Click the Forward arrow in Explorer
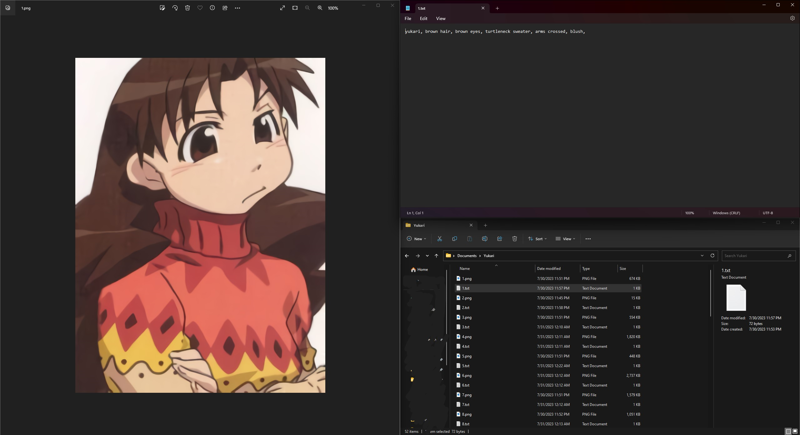 417,255
